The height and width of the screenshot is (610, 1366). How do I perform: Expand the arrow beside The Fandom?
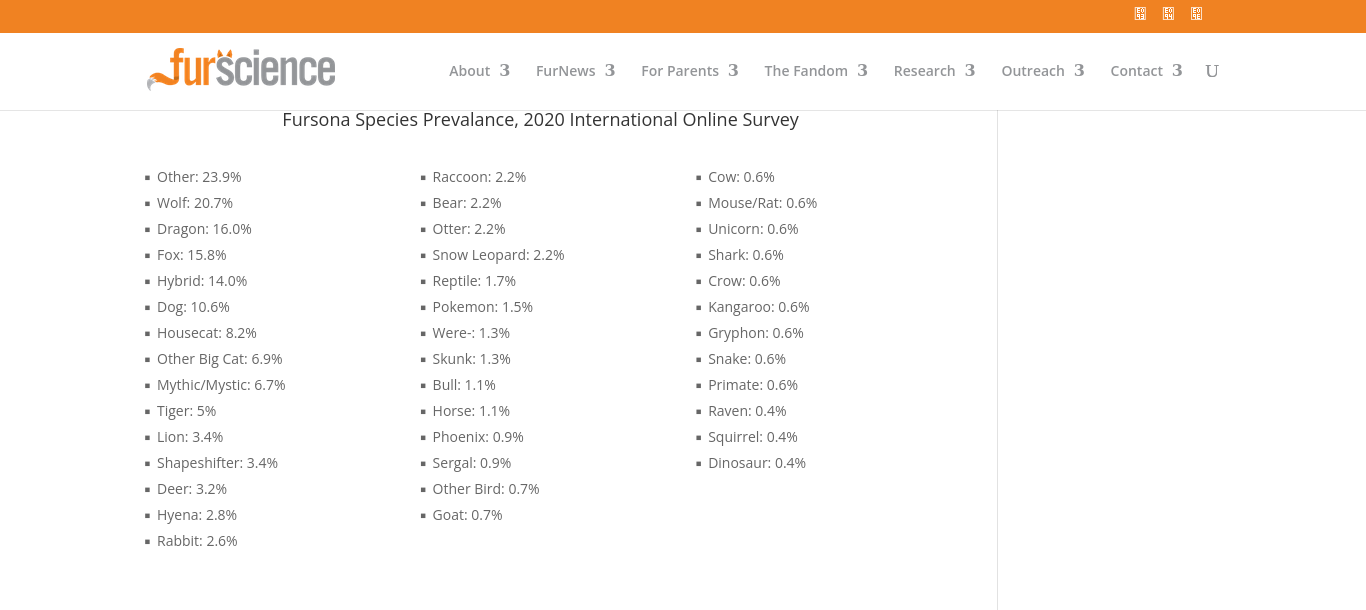pyautogui.click(x=862, y=70)
